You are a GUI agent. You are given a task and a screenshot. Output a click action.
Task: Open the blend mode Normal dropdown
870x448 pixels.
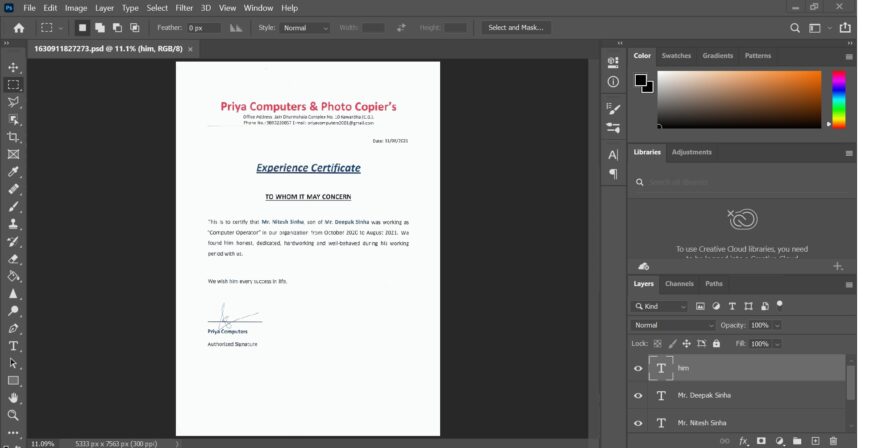[x=672, y=325]
